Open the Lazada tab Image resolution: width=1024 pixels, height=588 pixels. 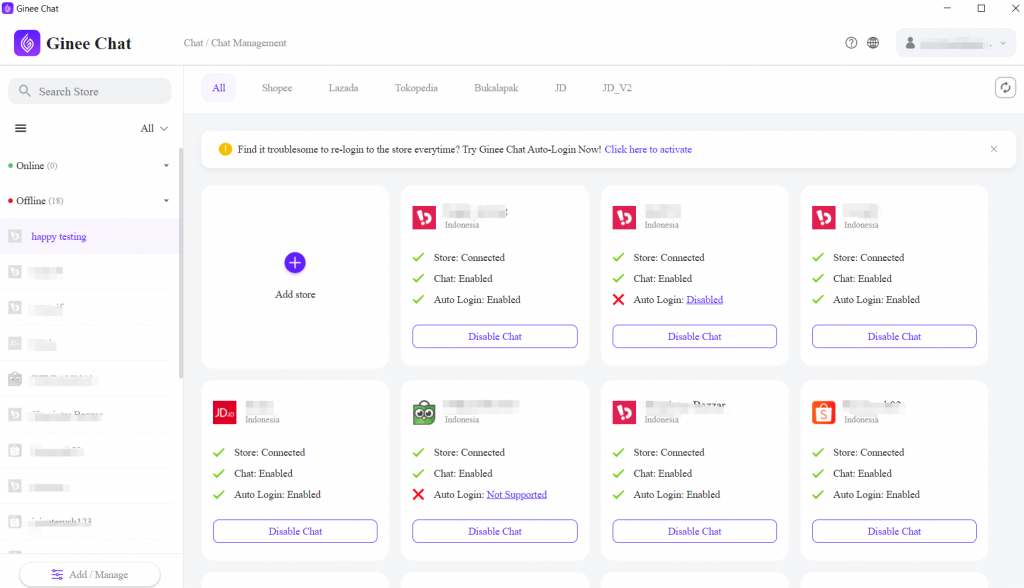click(344, 88)
